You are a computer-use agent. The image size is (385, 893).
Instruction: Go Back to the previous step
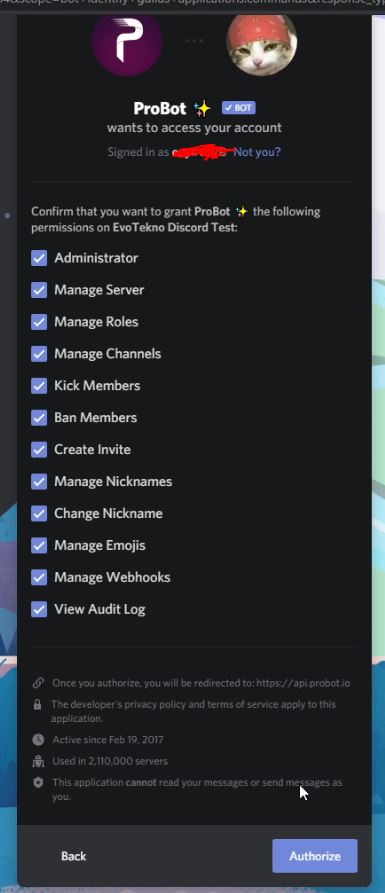(73, 856)
